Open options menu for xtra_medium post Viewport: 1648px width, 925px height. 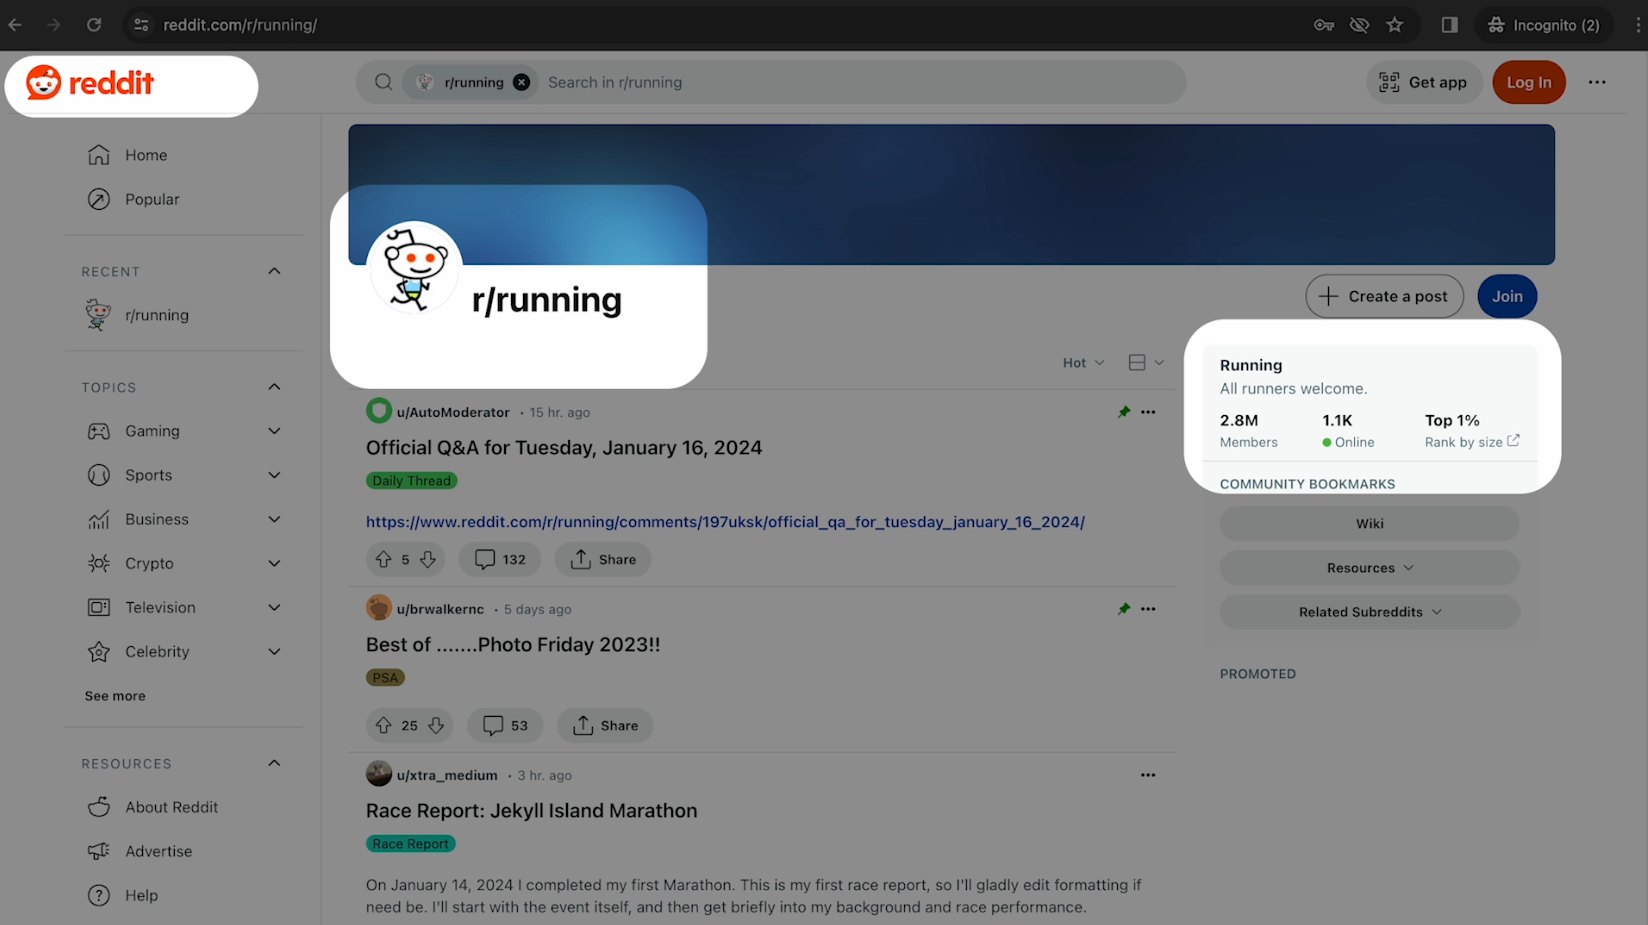coord(1148,775)
